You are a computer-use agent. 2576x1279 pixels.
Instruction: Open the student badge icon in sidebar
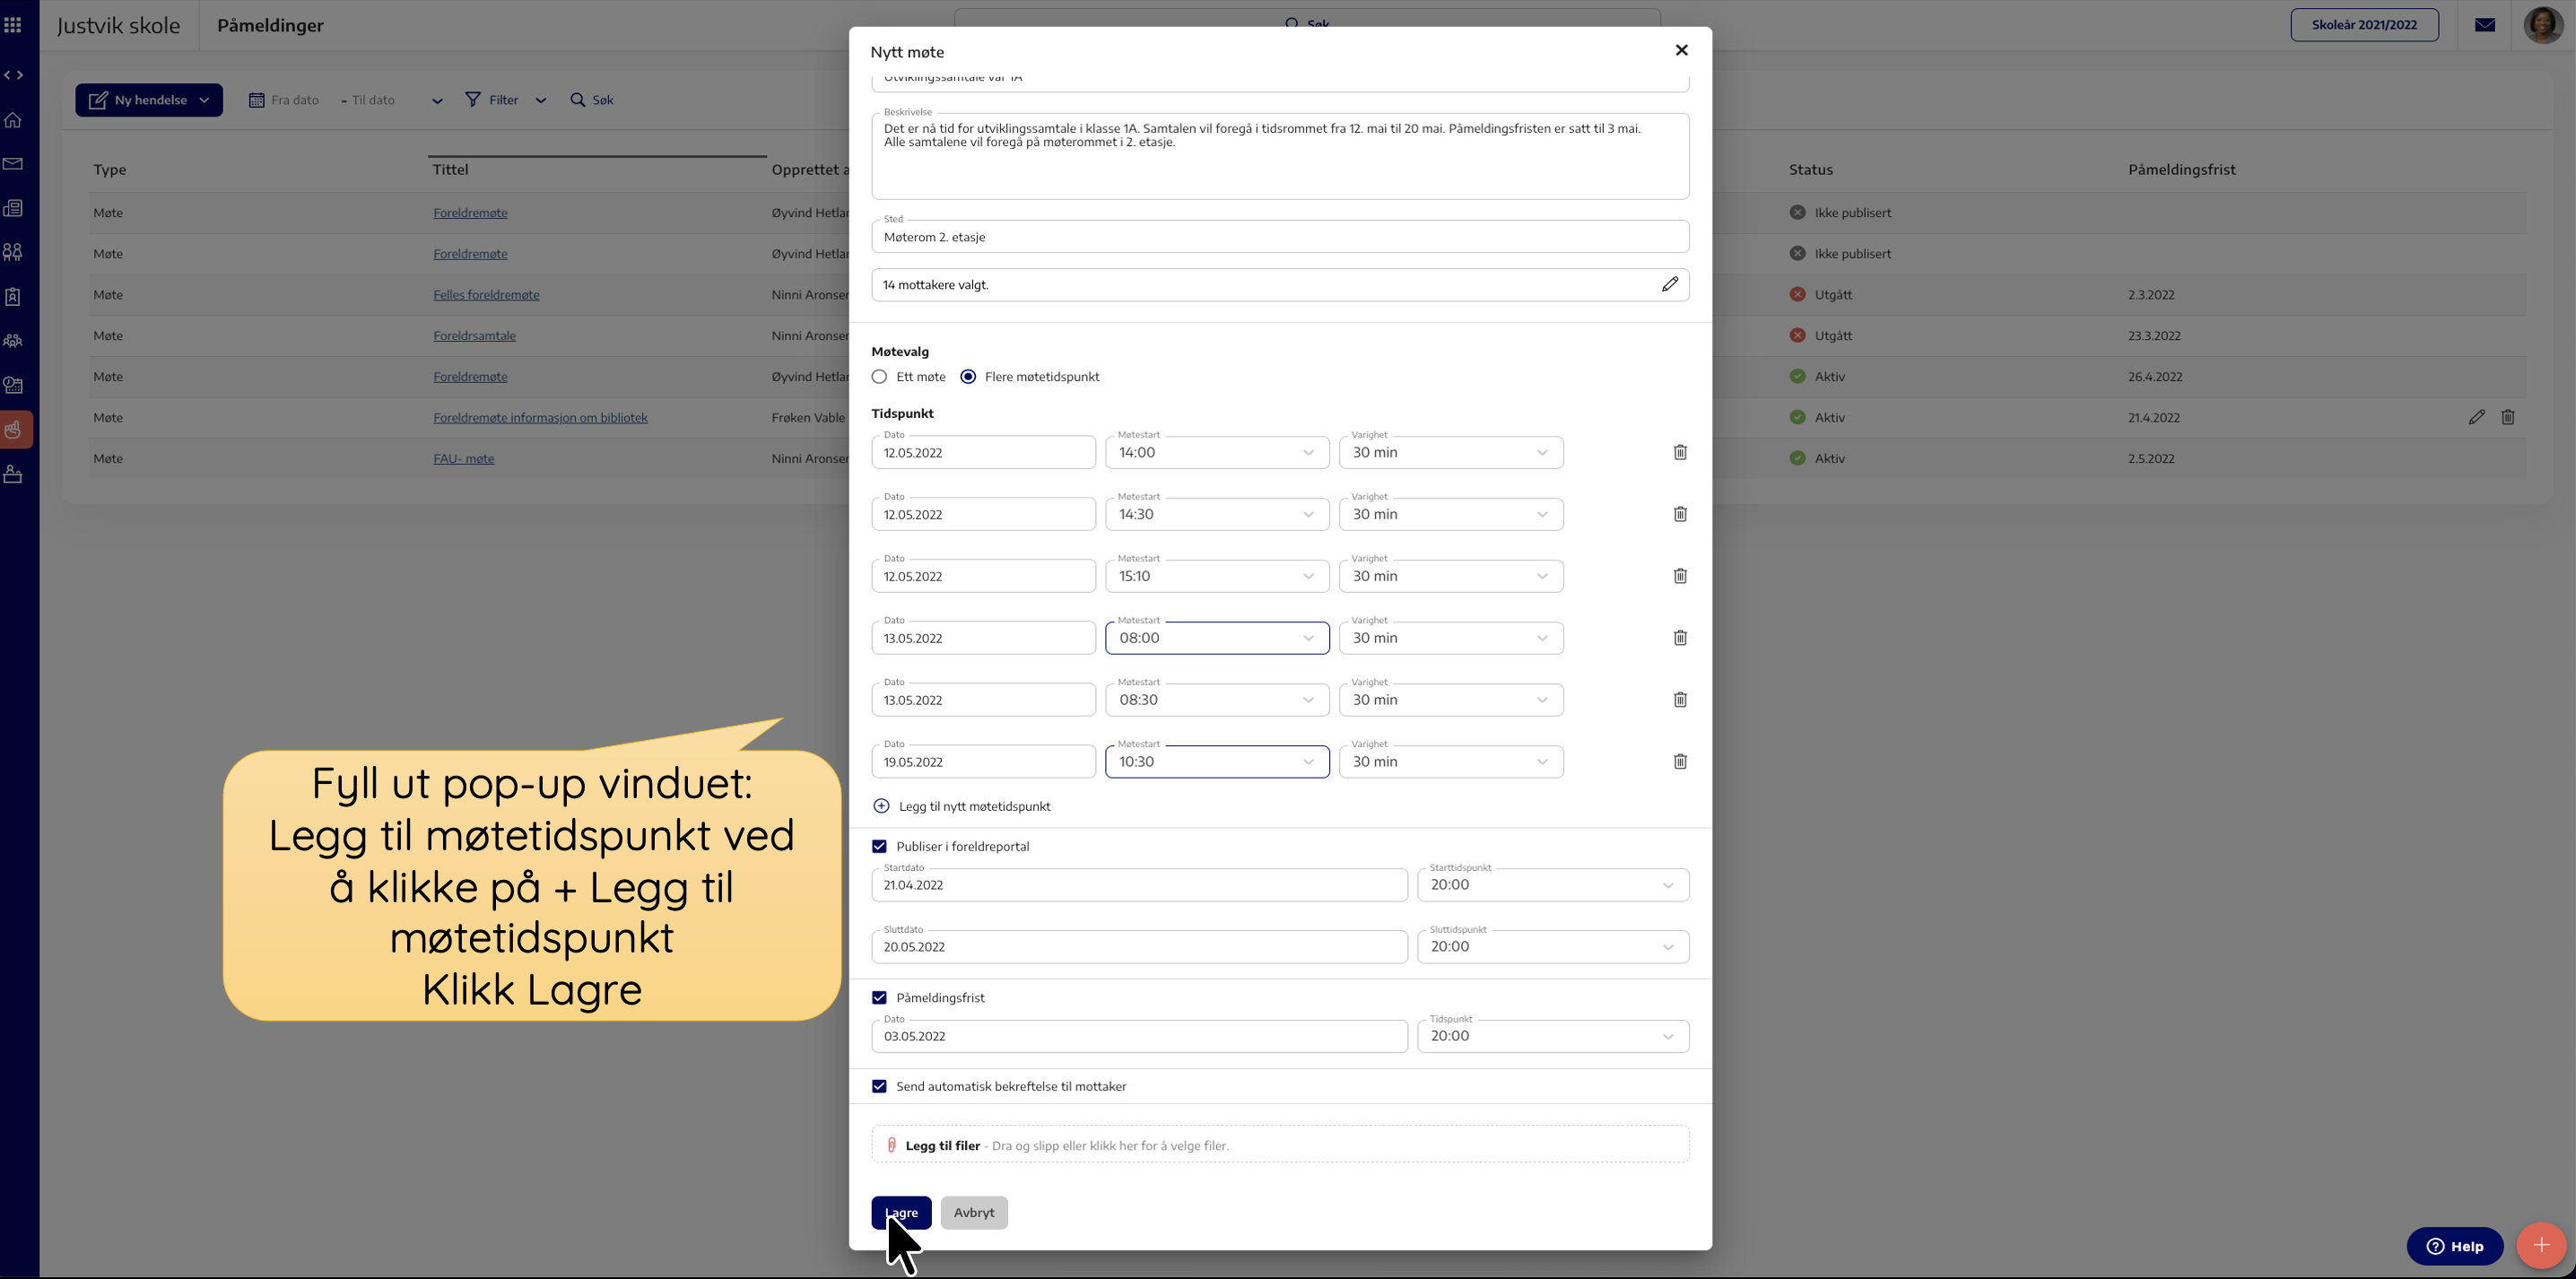point(13,297)
